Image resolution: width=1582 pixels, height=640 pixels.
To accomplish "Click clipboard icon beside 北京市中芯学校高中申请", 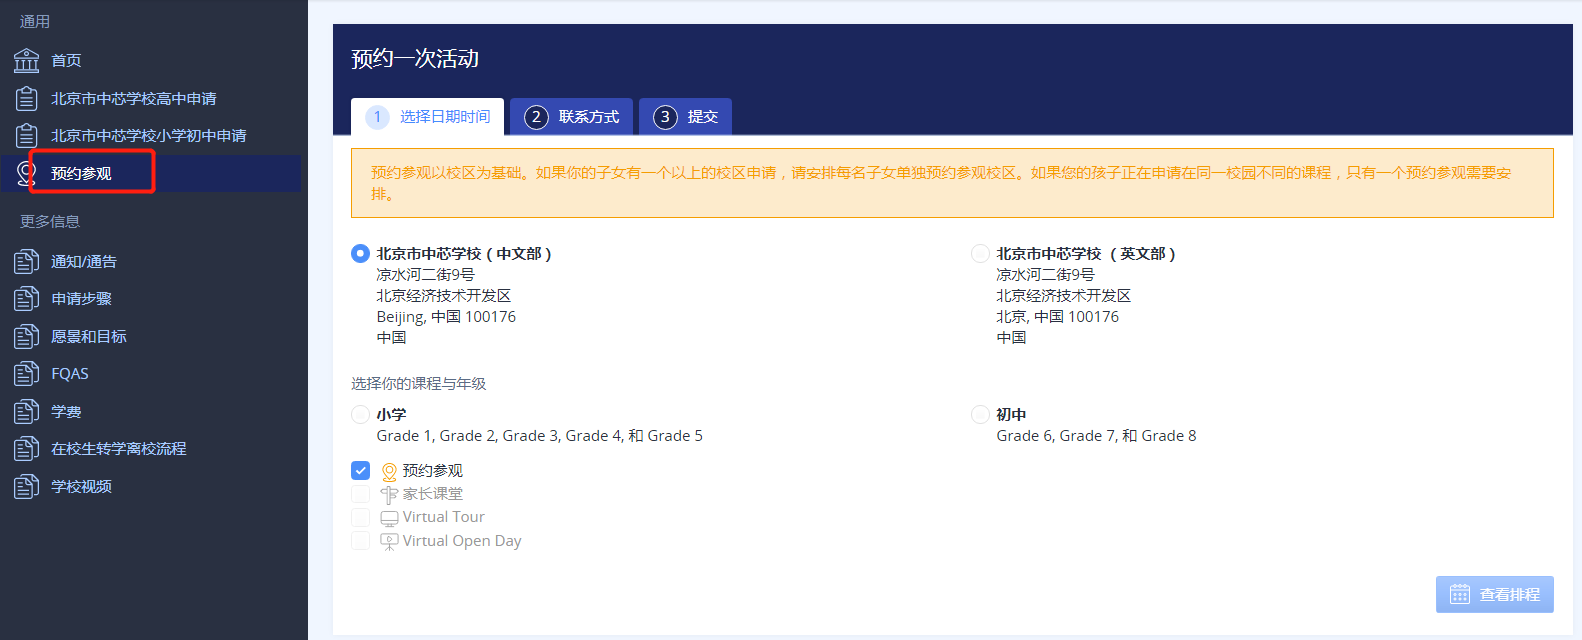I will pos(26,99).
